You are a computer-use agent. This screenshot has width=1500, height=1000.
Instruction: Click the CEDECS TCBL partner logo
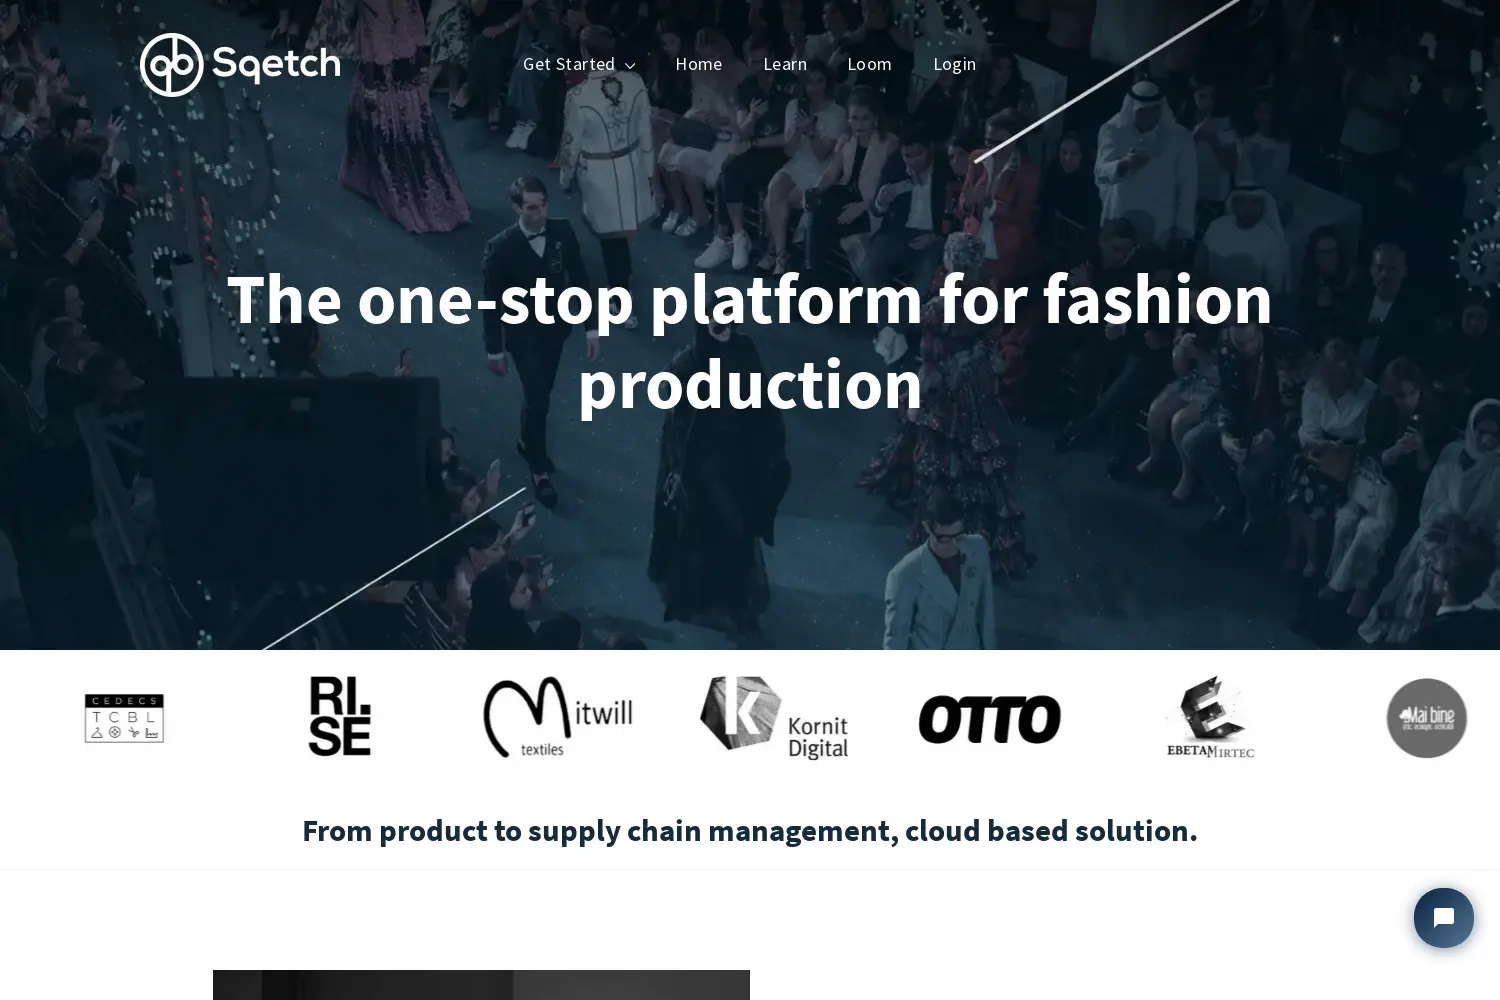pyautogui.click(x=124, y=718)
